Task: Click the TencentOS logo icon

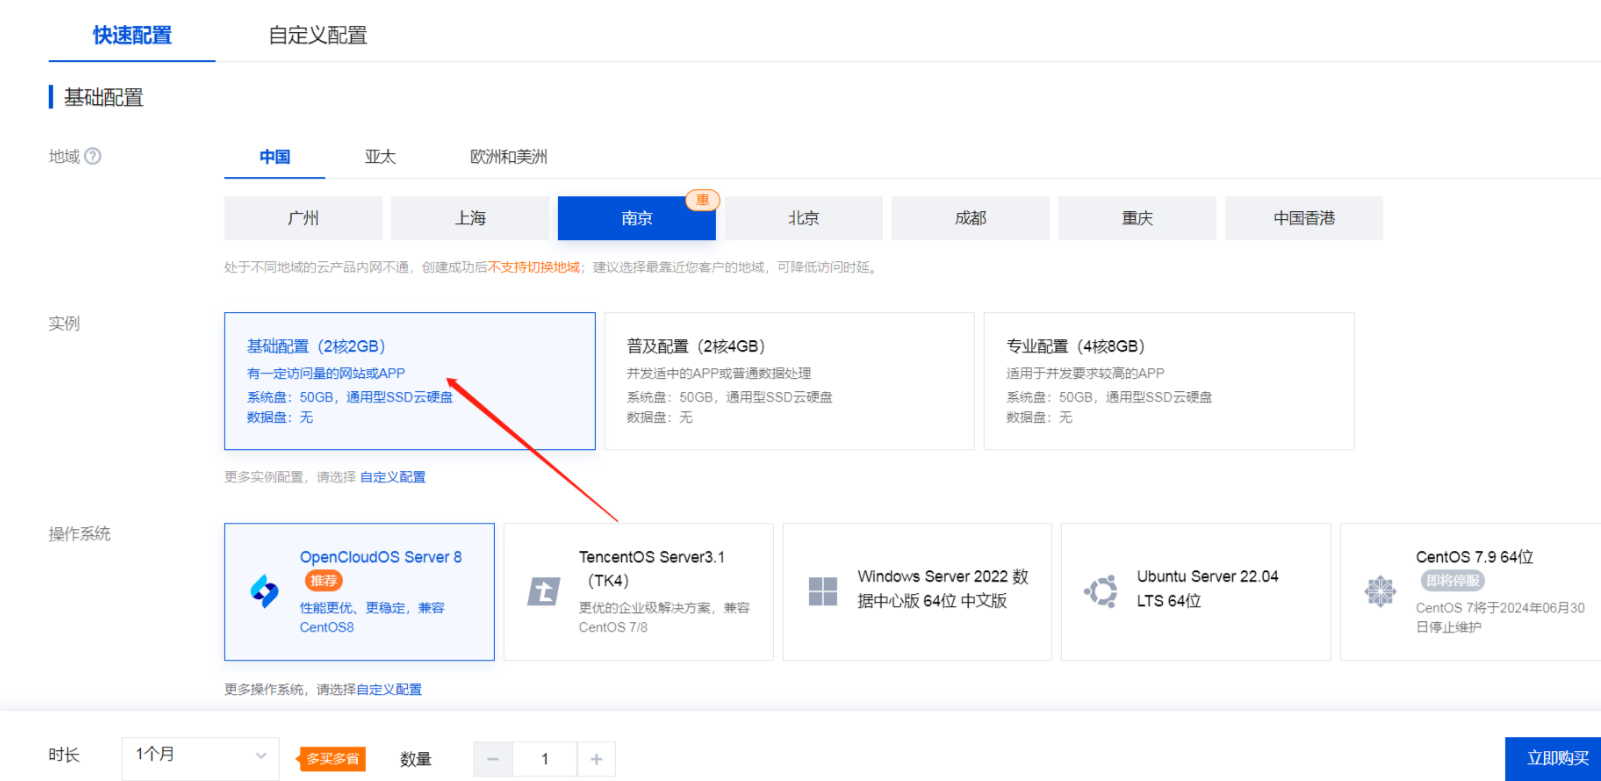Action: pyautogui.click(x=544, y=592)
